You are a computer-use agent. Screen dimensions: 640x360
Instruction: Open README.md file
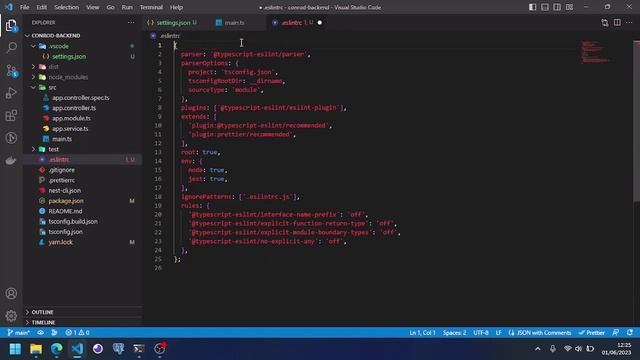click(x=83, y=211)
